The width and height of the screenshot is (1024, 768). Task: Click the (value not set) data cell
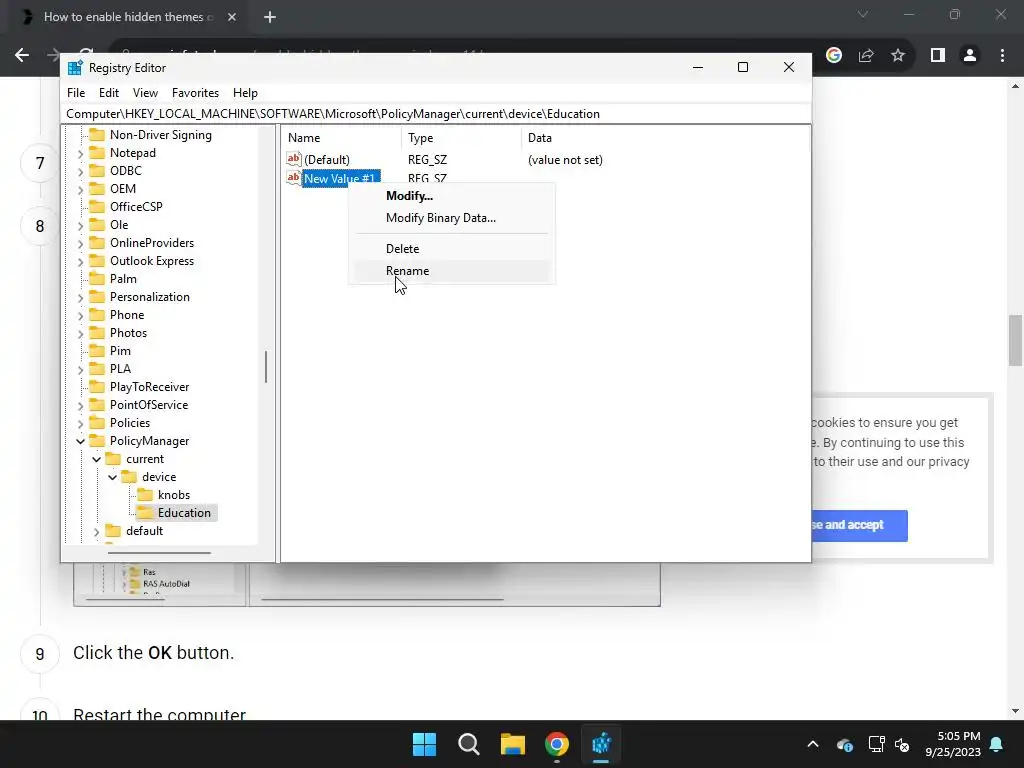point(565,160)
